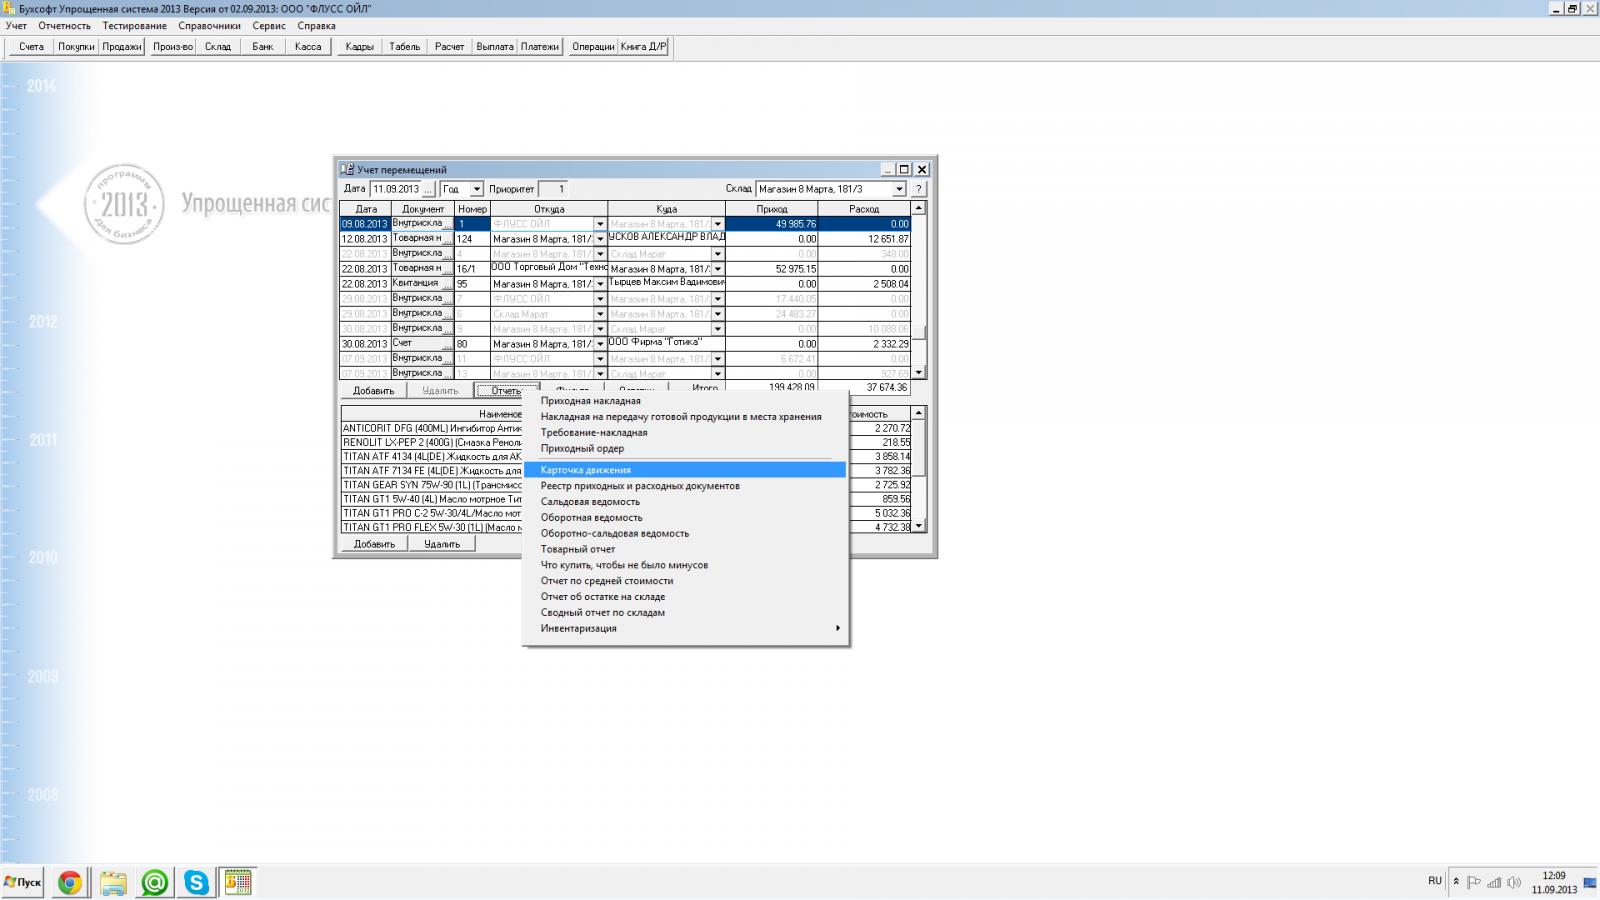Viewport: 1600px width, 900px height.
Task: Expand the Склад warehouse dropdown
Action: [898, 189]
